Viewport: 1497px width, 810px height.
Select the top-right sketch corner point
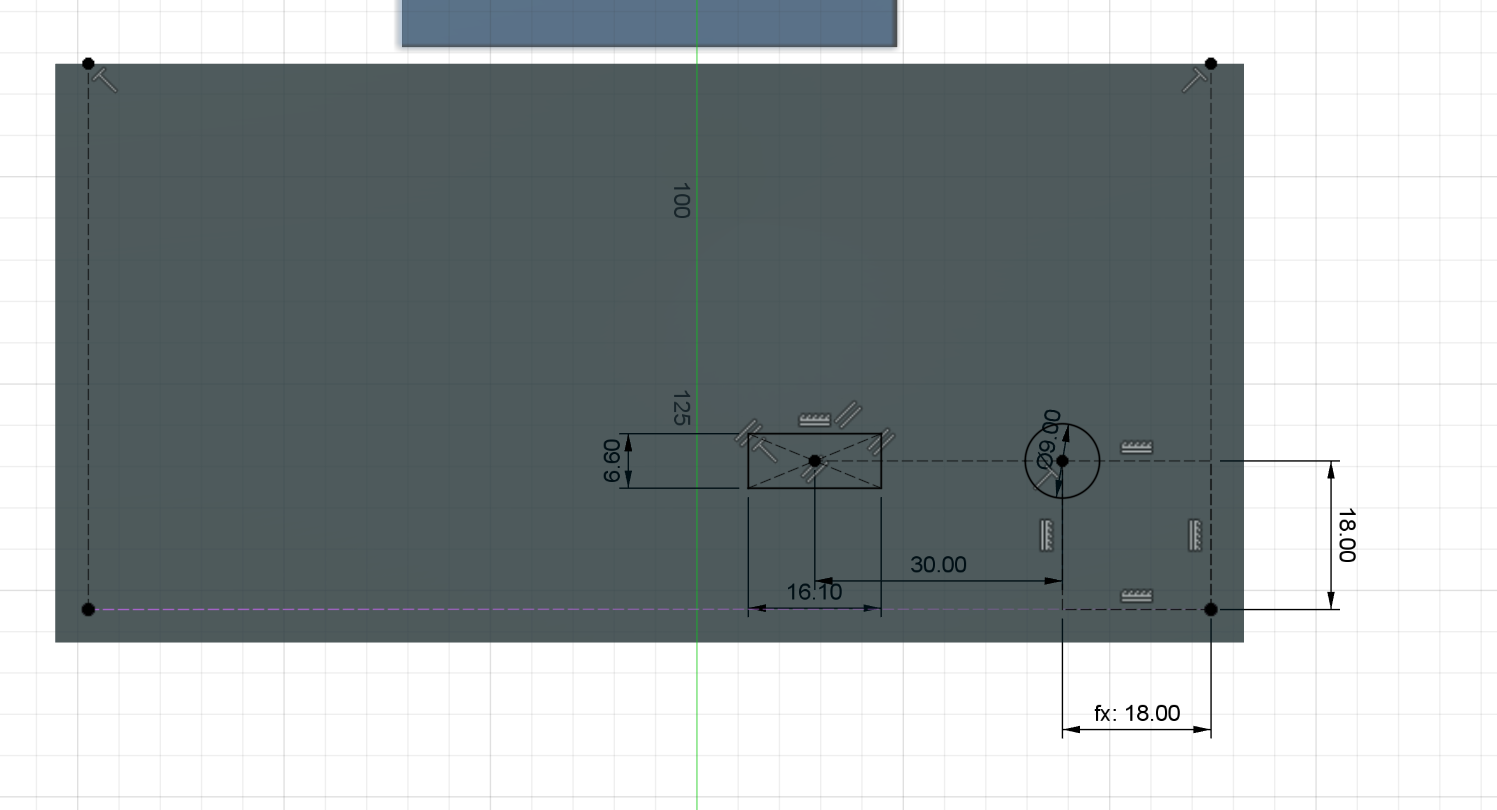pos(1211,64)
